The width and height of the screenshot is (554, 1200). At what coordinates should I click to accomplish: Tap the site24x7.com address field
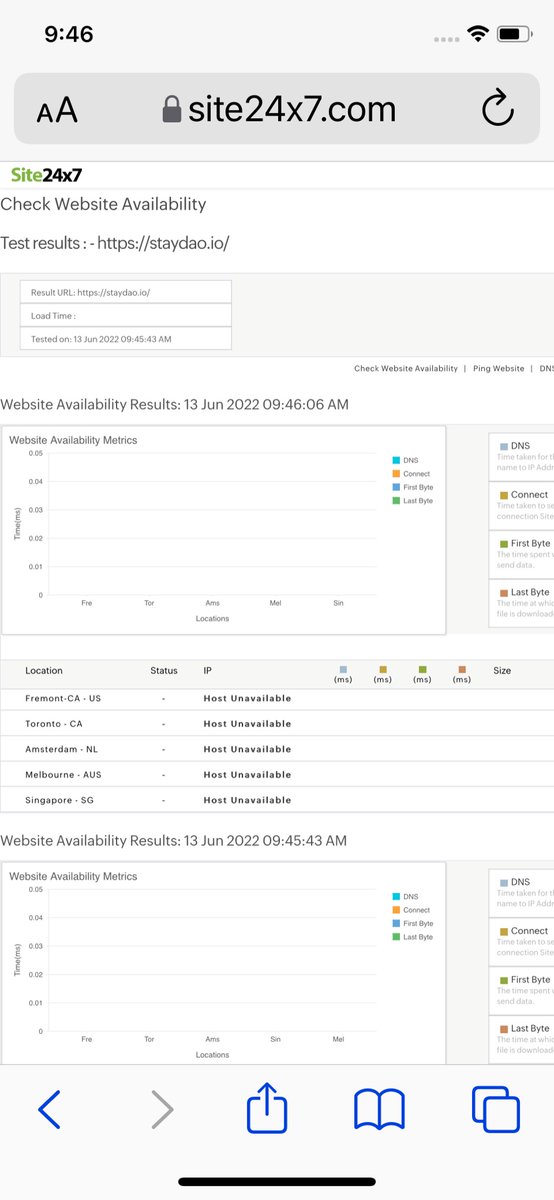pyautogui.click(x=277, y=108)
